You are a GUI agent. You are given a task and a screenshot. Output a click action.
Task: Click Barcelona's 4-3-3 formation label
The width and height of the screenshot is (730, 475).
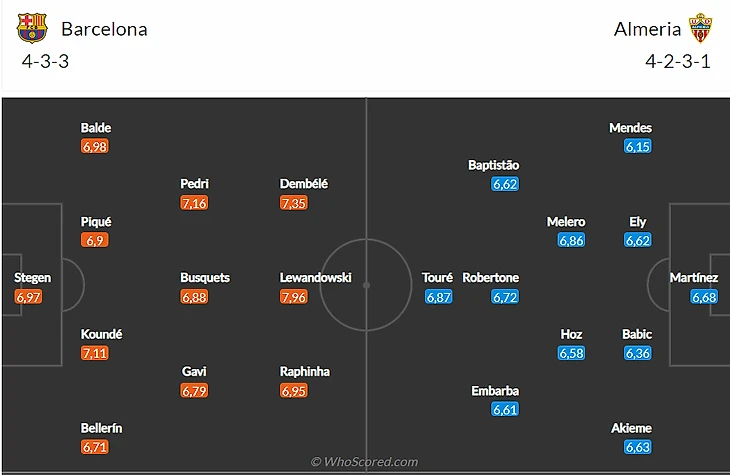point(45,60)
